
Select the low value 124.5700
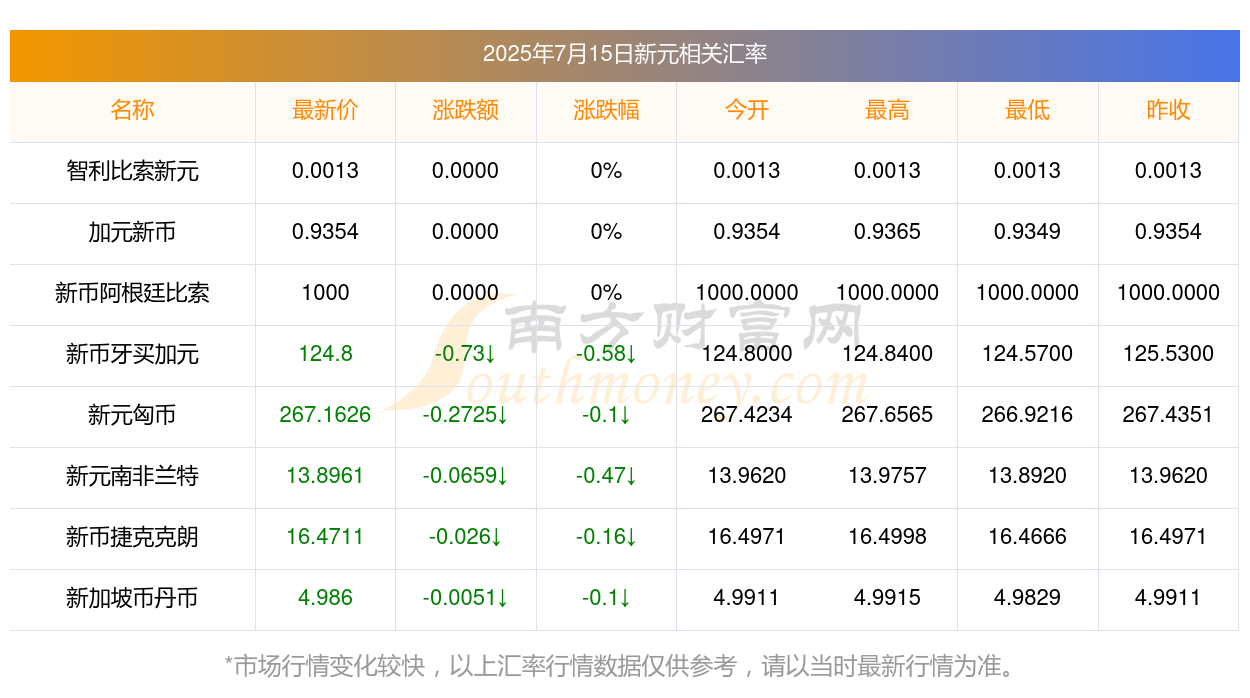1027,354
